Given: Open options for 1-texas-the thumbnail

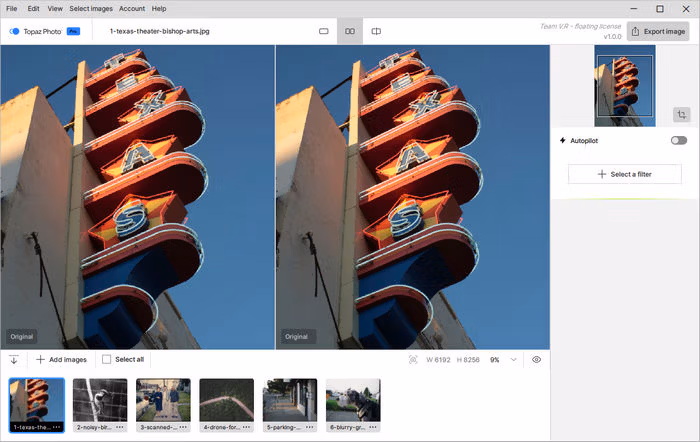Looking at the screenshot, I should pos(56,427).
